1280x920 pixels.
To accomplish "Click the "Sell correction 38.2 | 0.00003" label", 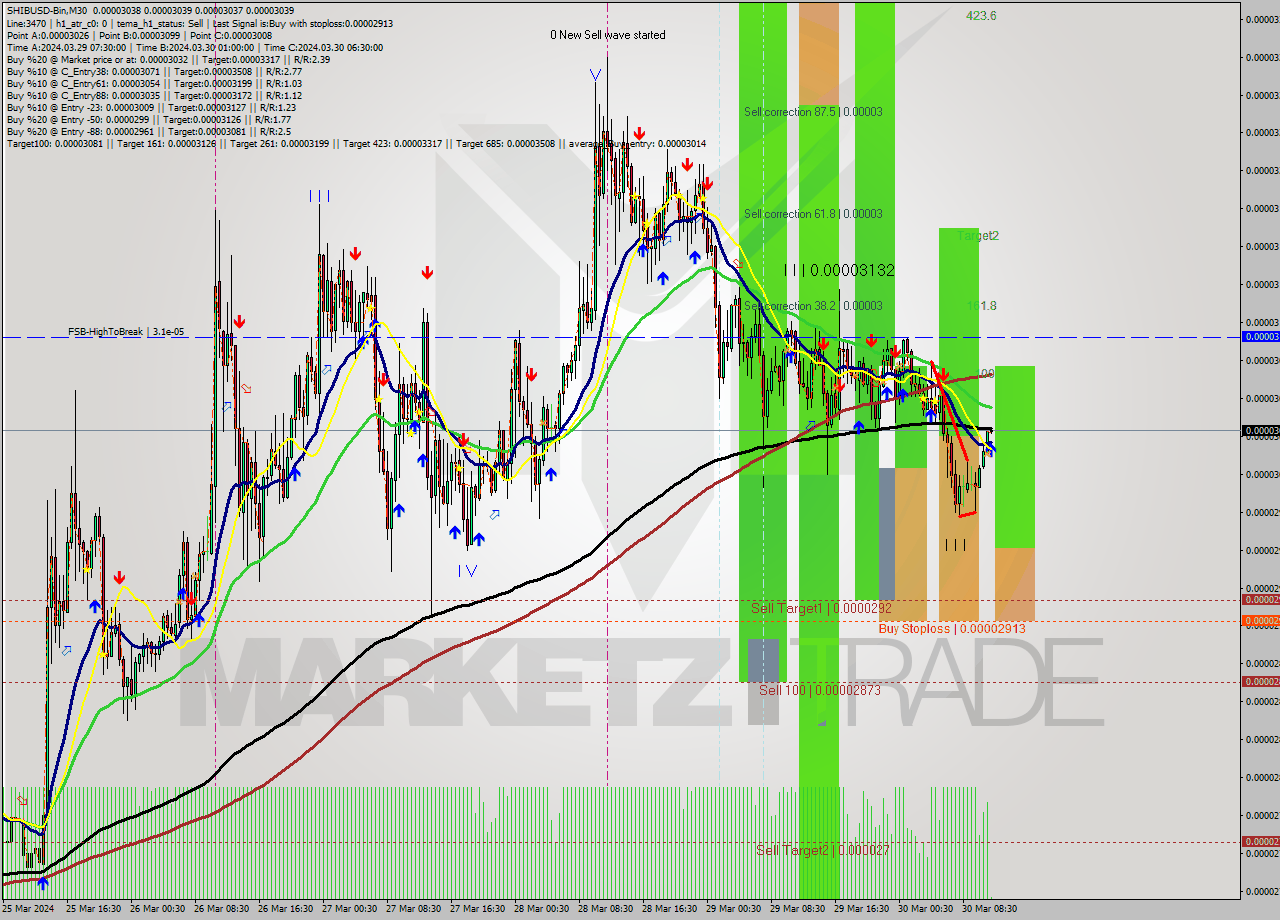I will coord(813,306).
